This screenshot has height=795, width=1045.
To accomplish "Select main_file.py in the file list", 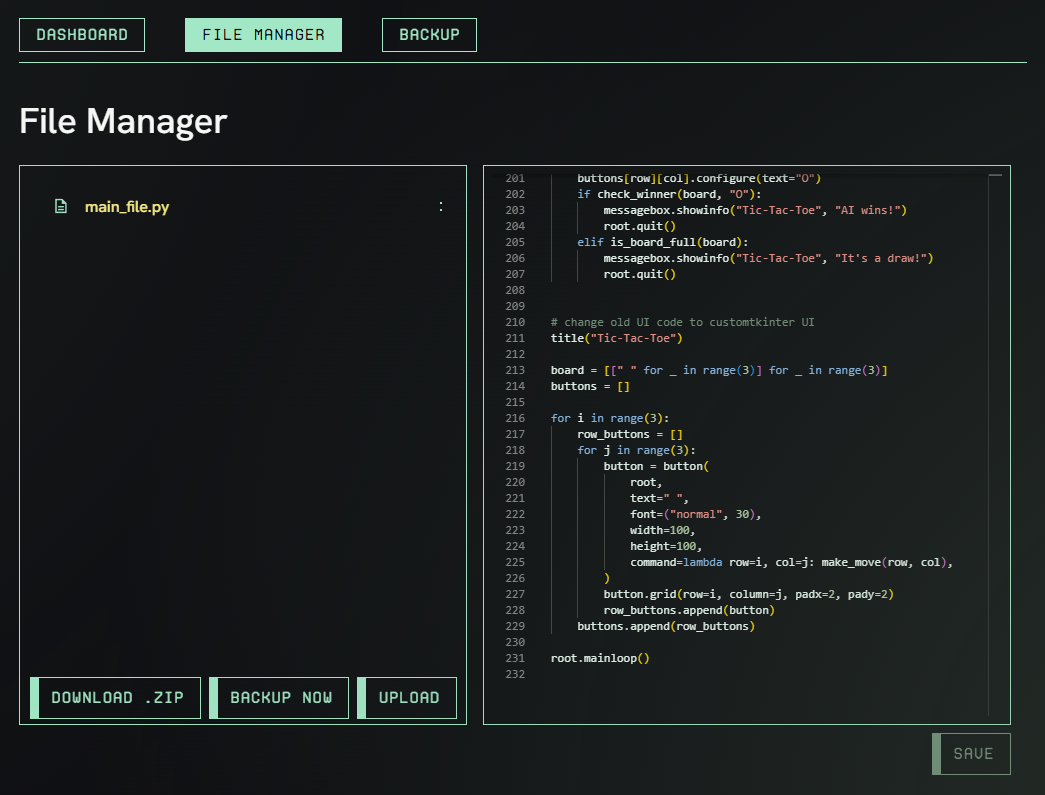I will tap(128, 206).
